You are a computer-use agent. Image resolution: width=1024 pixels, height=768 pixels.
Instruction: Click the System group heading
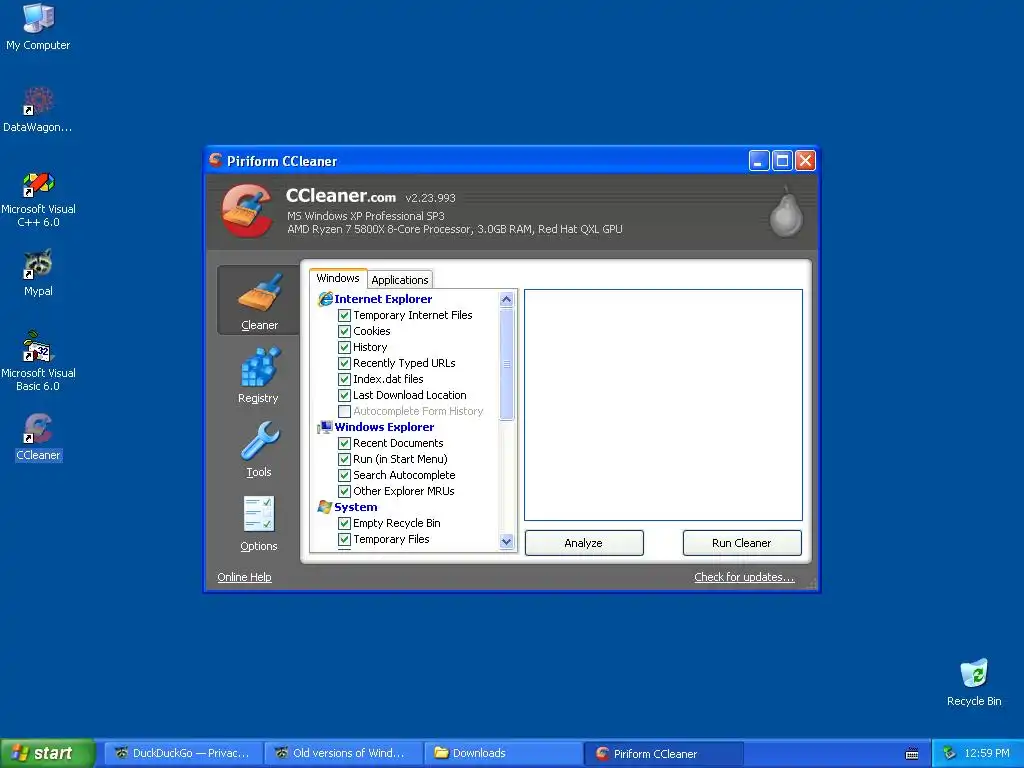coord(356,507)
